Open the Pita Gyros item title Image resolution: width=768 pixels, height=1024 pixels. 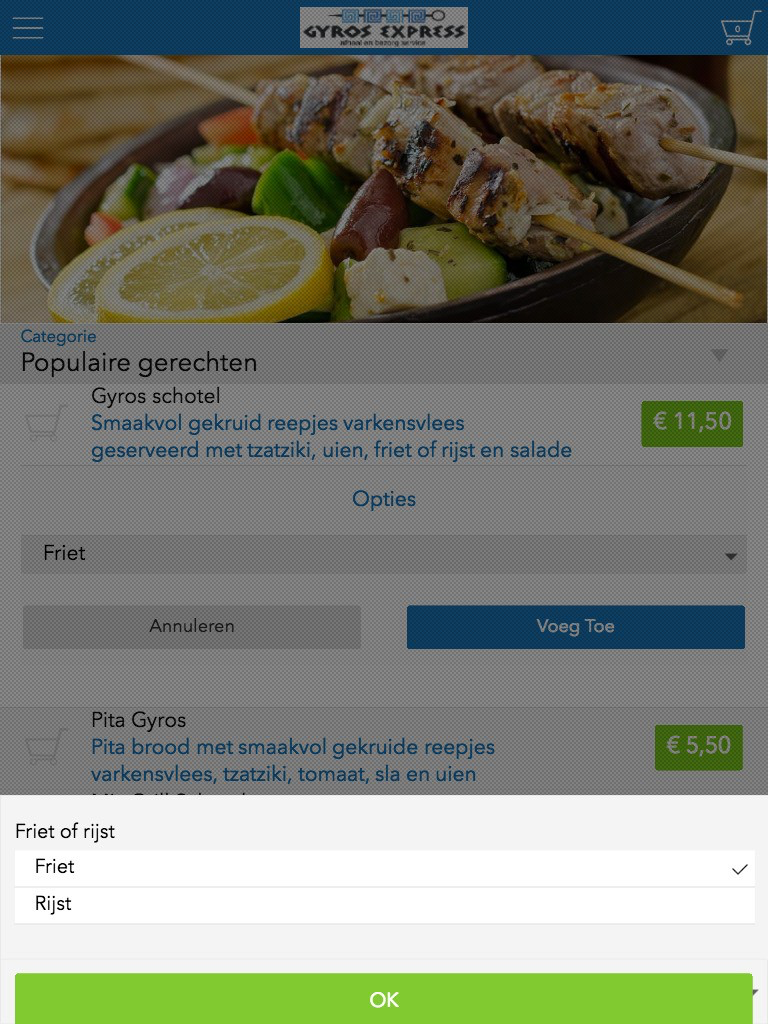pos(139,720)
